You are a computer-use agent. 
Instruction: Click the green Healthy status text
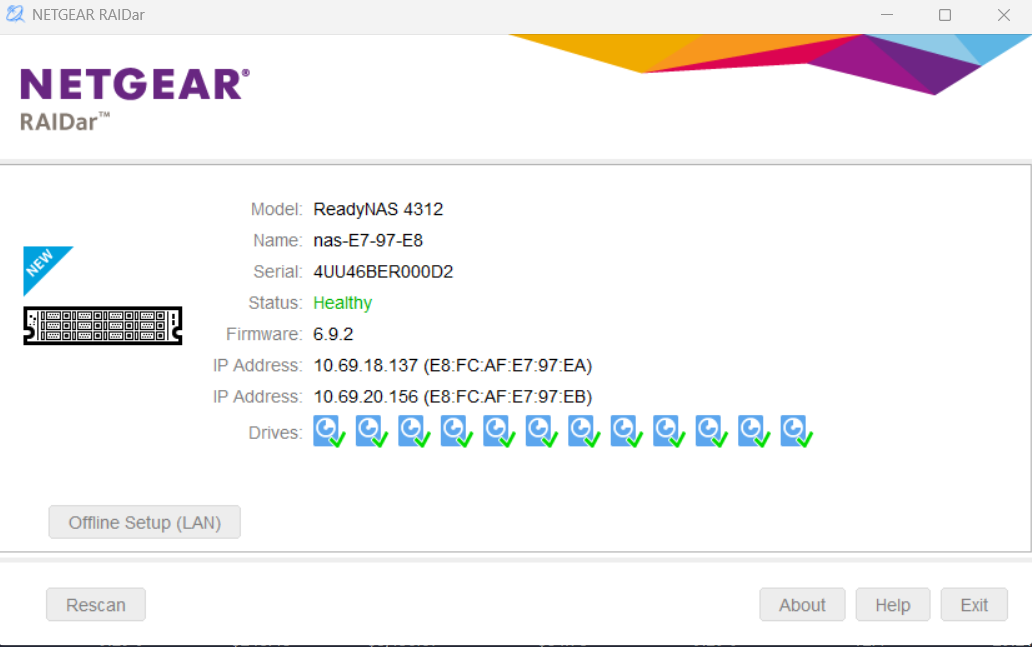(342, 303)
